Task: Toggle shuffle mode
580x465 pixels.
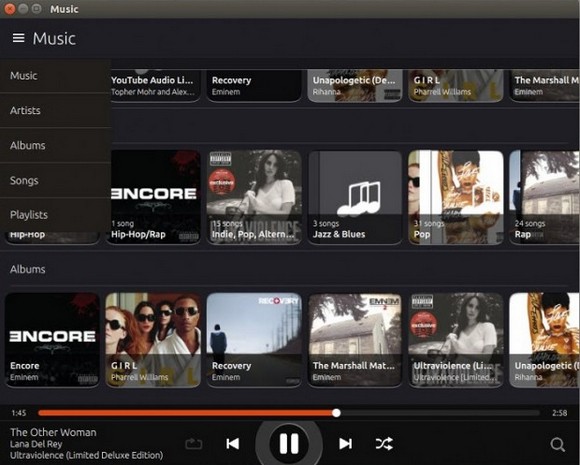Action: click(384, 443)
